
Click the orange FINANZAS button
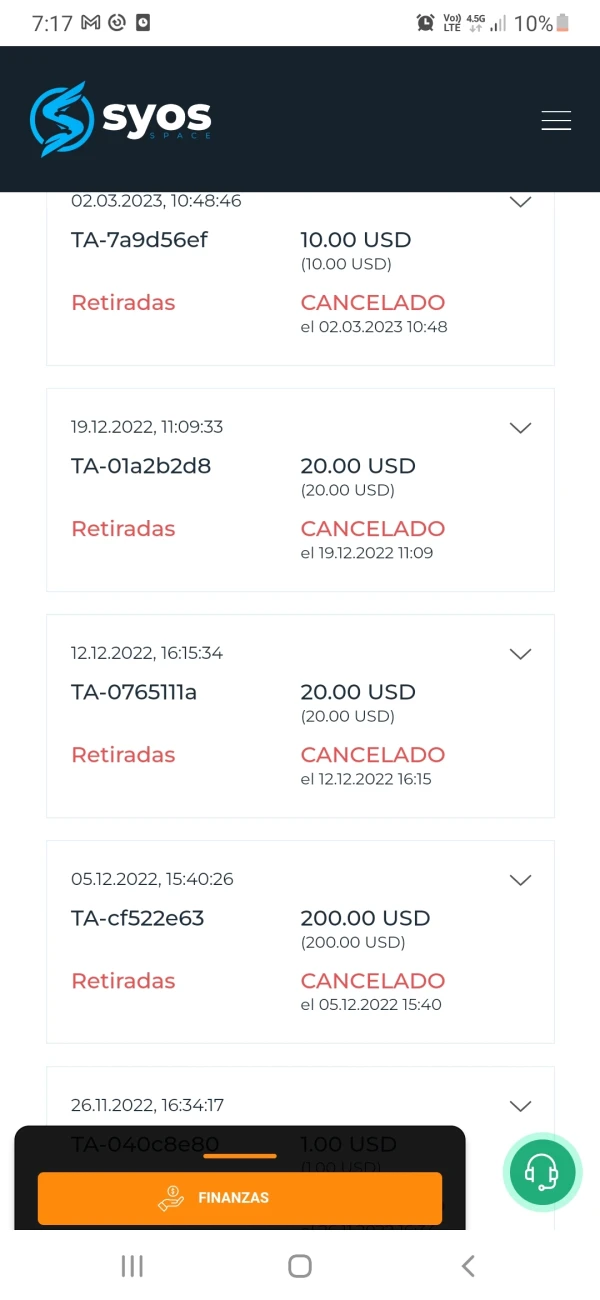[240, 1198]
